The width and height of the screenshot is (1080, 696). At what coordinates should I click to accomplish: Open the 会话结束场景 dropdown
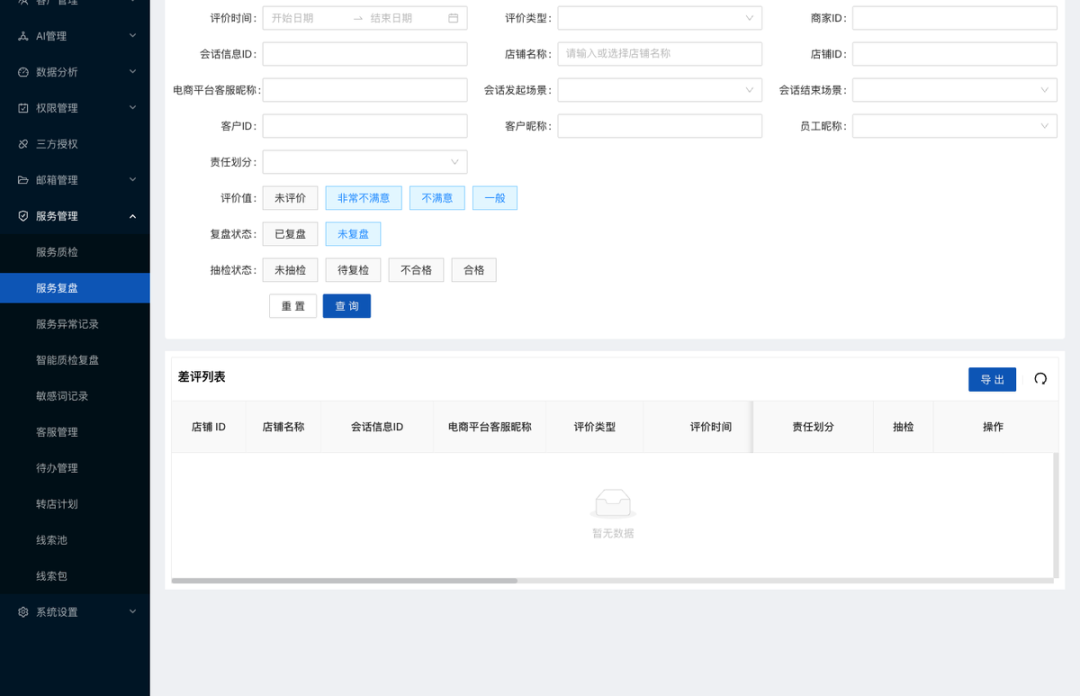[x=955, y=90]
